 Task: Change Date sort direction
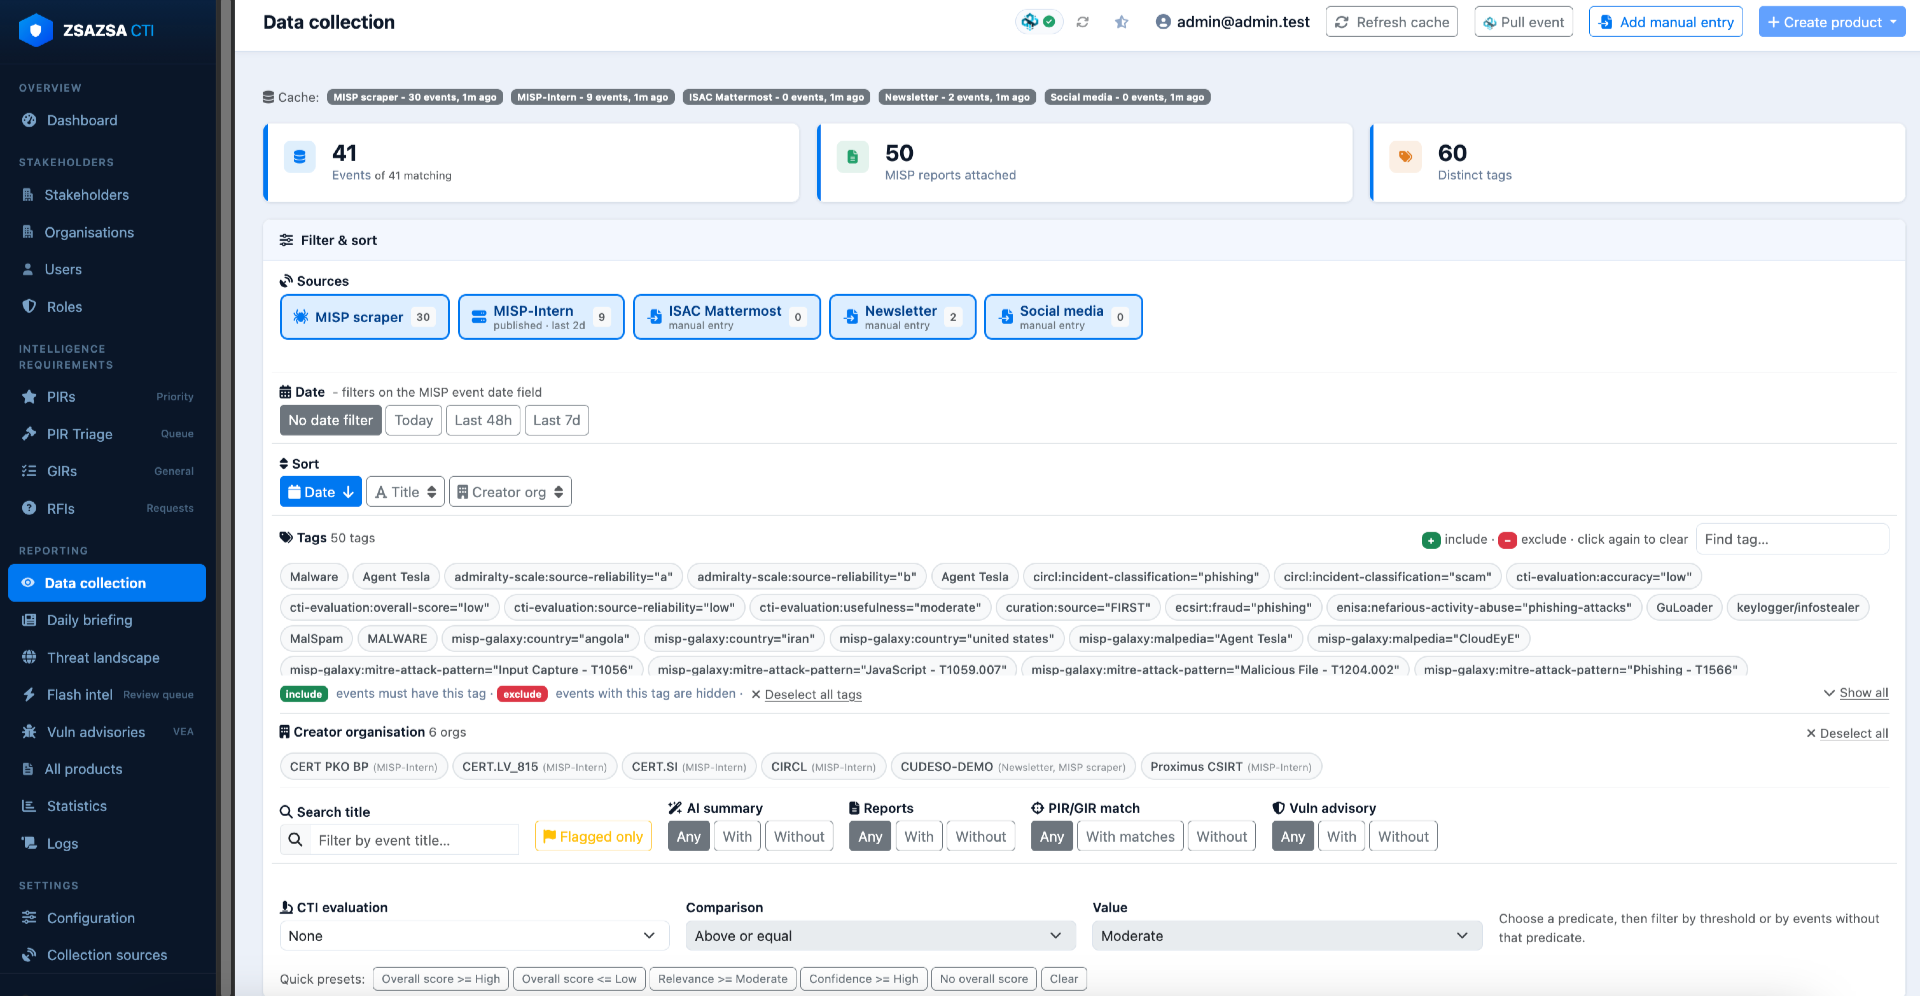pyautogui.click(x=320, y=492)
